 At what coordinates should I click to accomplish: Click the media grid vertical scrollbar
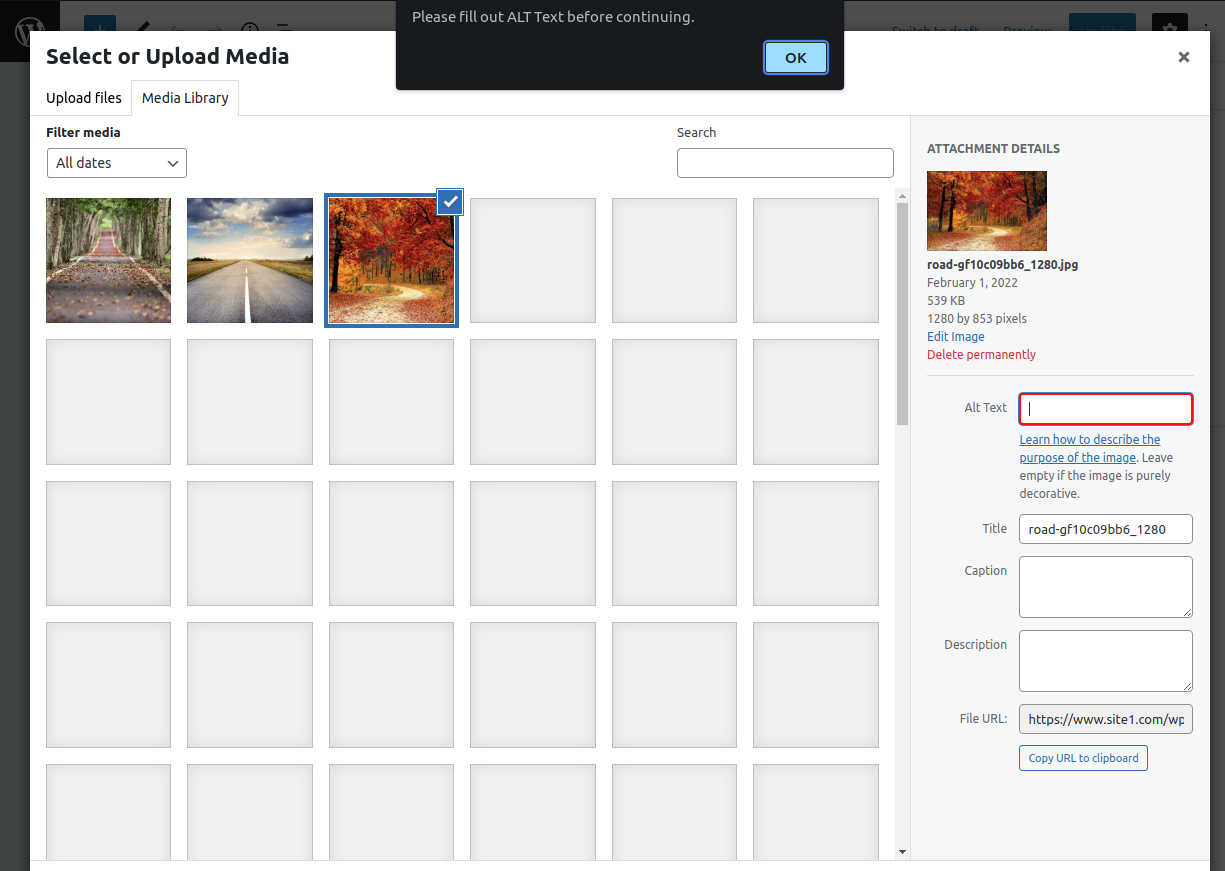point(902,314)
